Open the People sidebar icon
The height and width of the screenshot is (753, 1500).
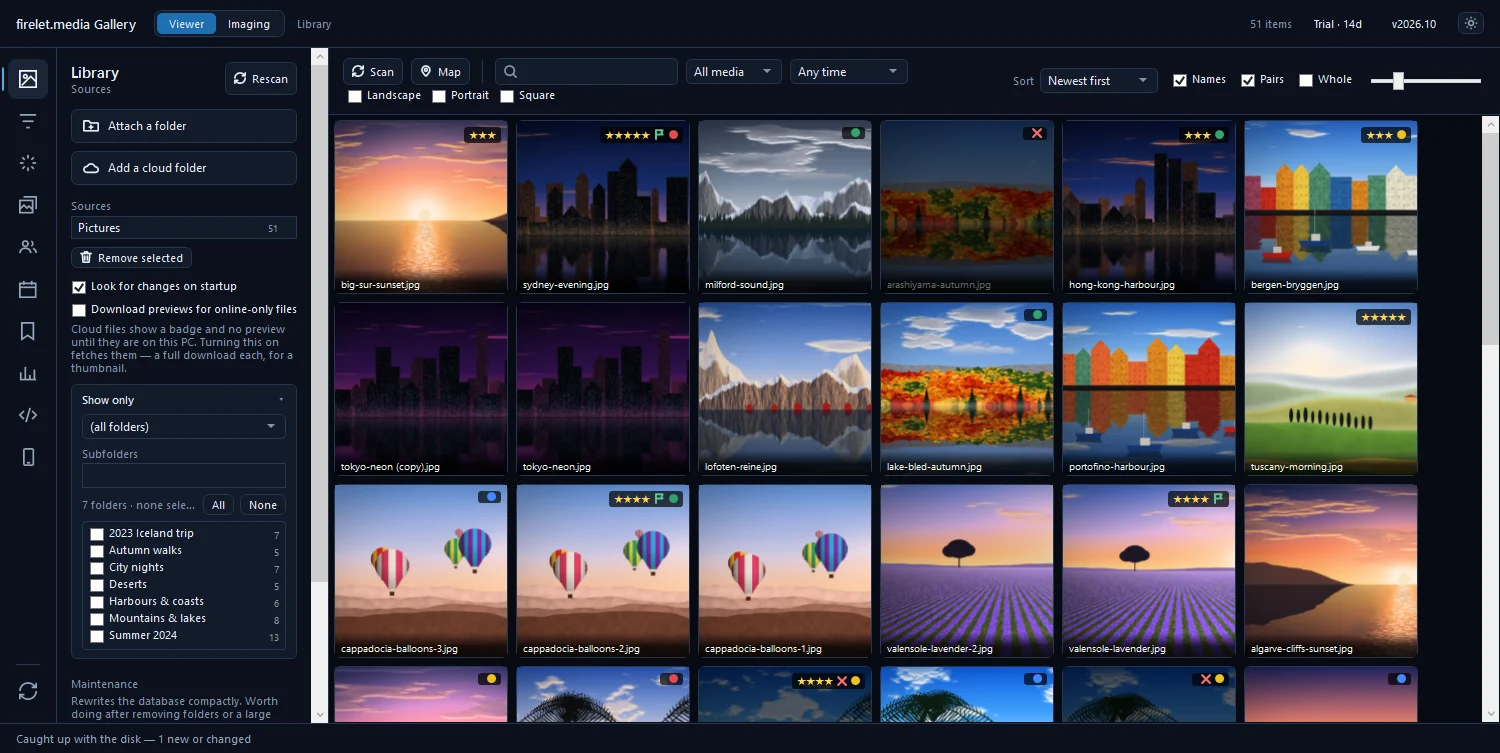(x=28, y=247)
